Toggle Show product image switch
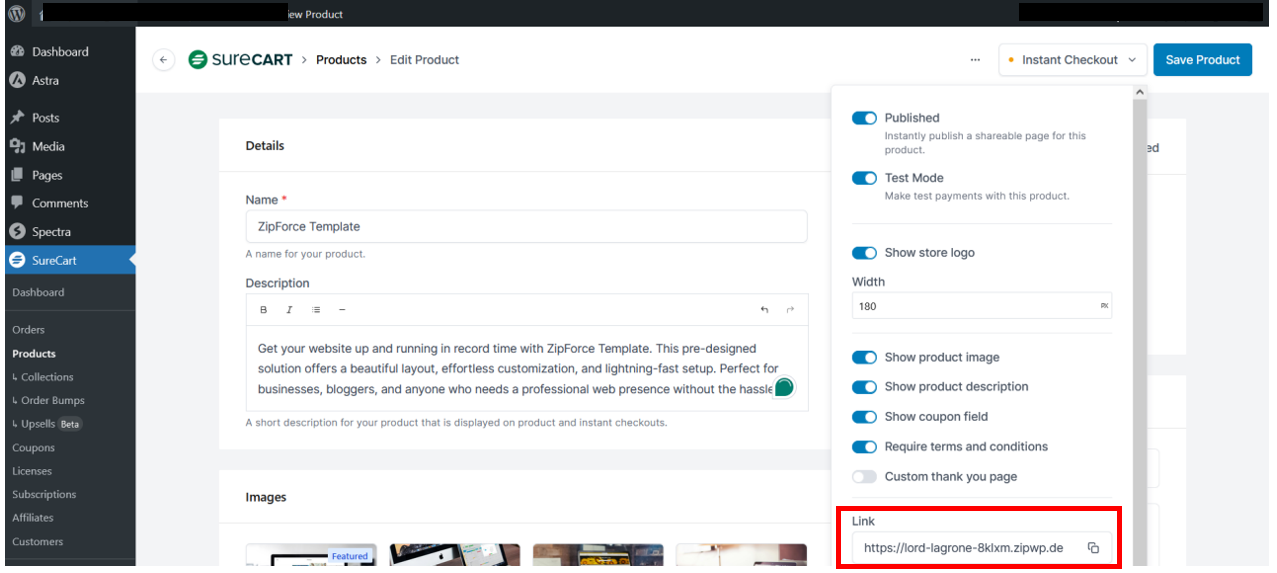Viewport: 1277px width, 573px height. pyautogui.click(x=864, y=357)
